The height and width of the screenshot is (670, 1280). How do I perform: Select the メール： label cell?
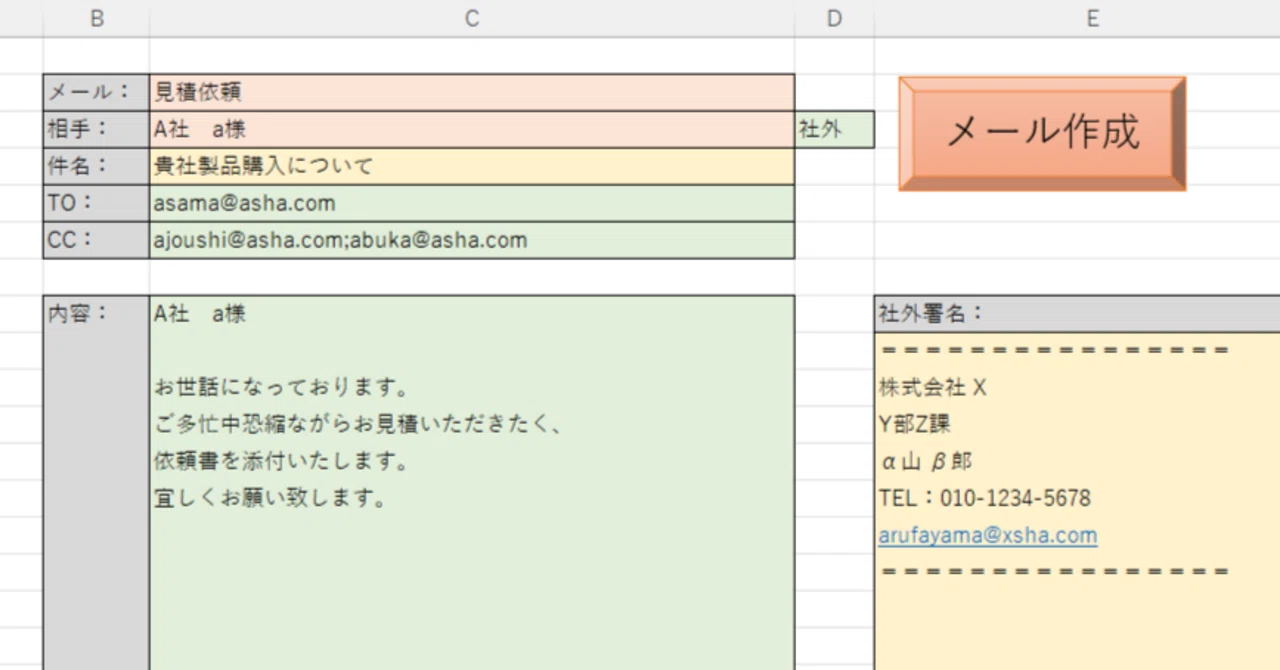(97, 92)
